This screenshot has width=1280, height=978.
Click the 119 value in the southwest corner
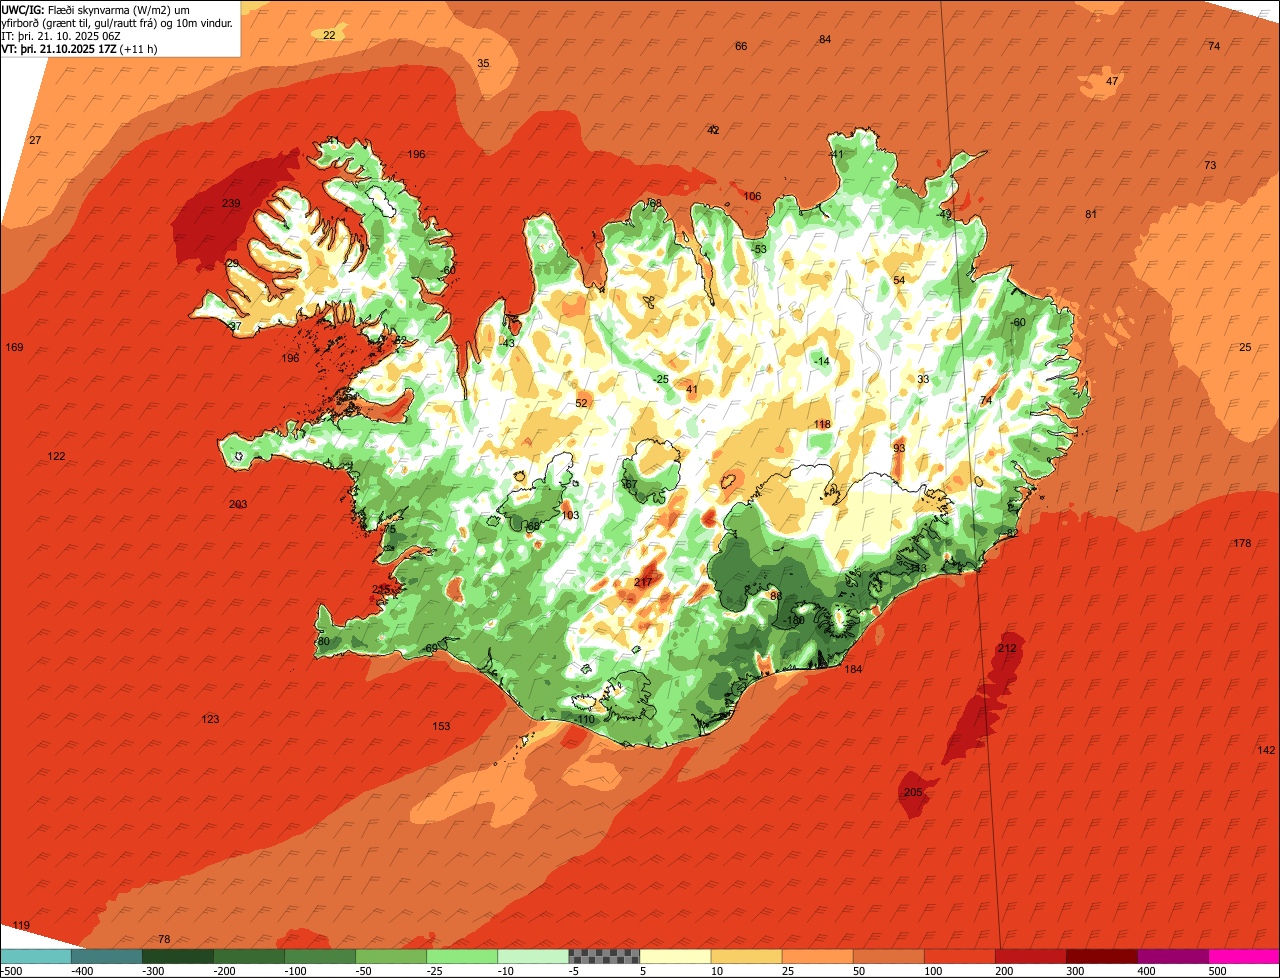pyautogui.click(x=21, y=925)
